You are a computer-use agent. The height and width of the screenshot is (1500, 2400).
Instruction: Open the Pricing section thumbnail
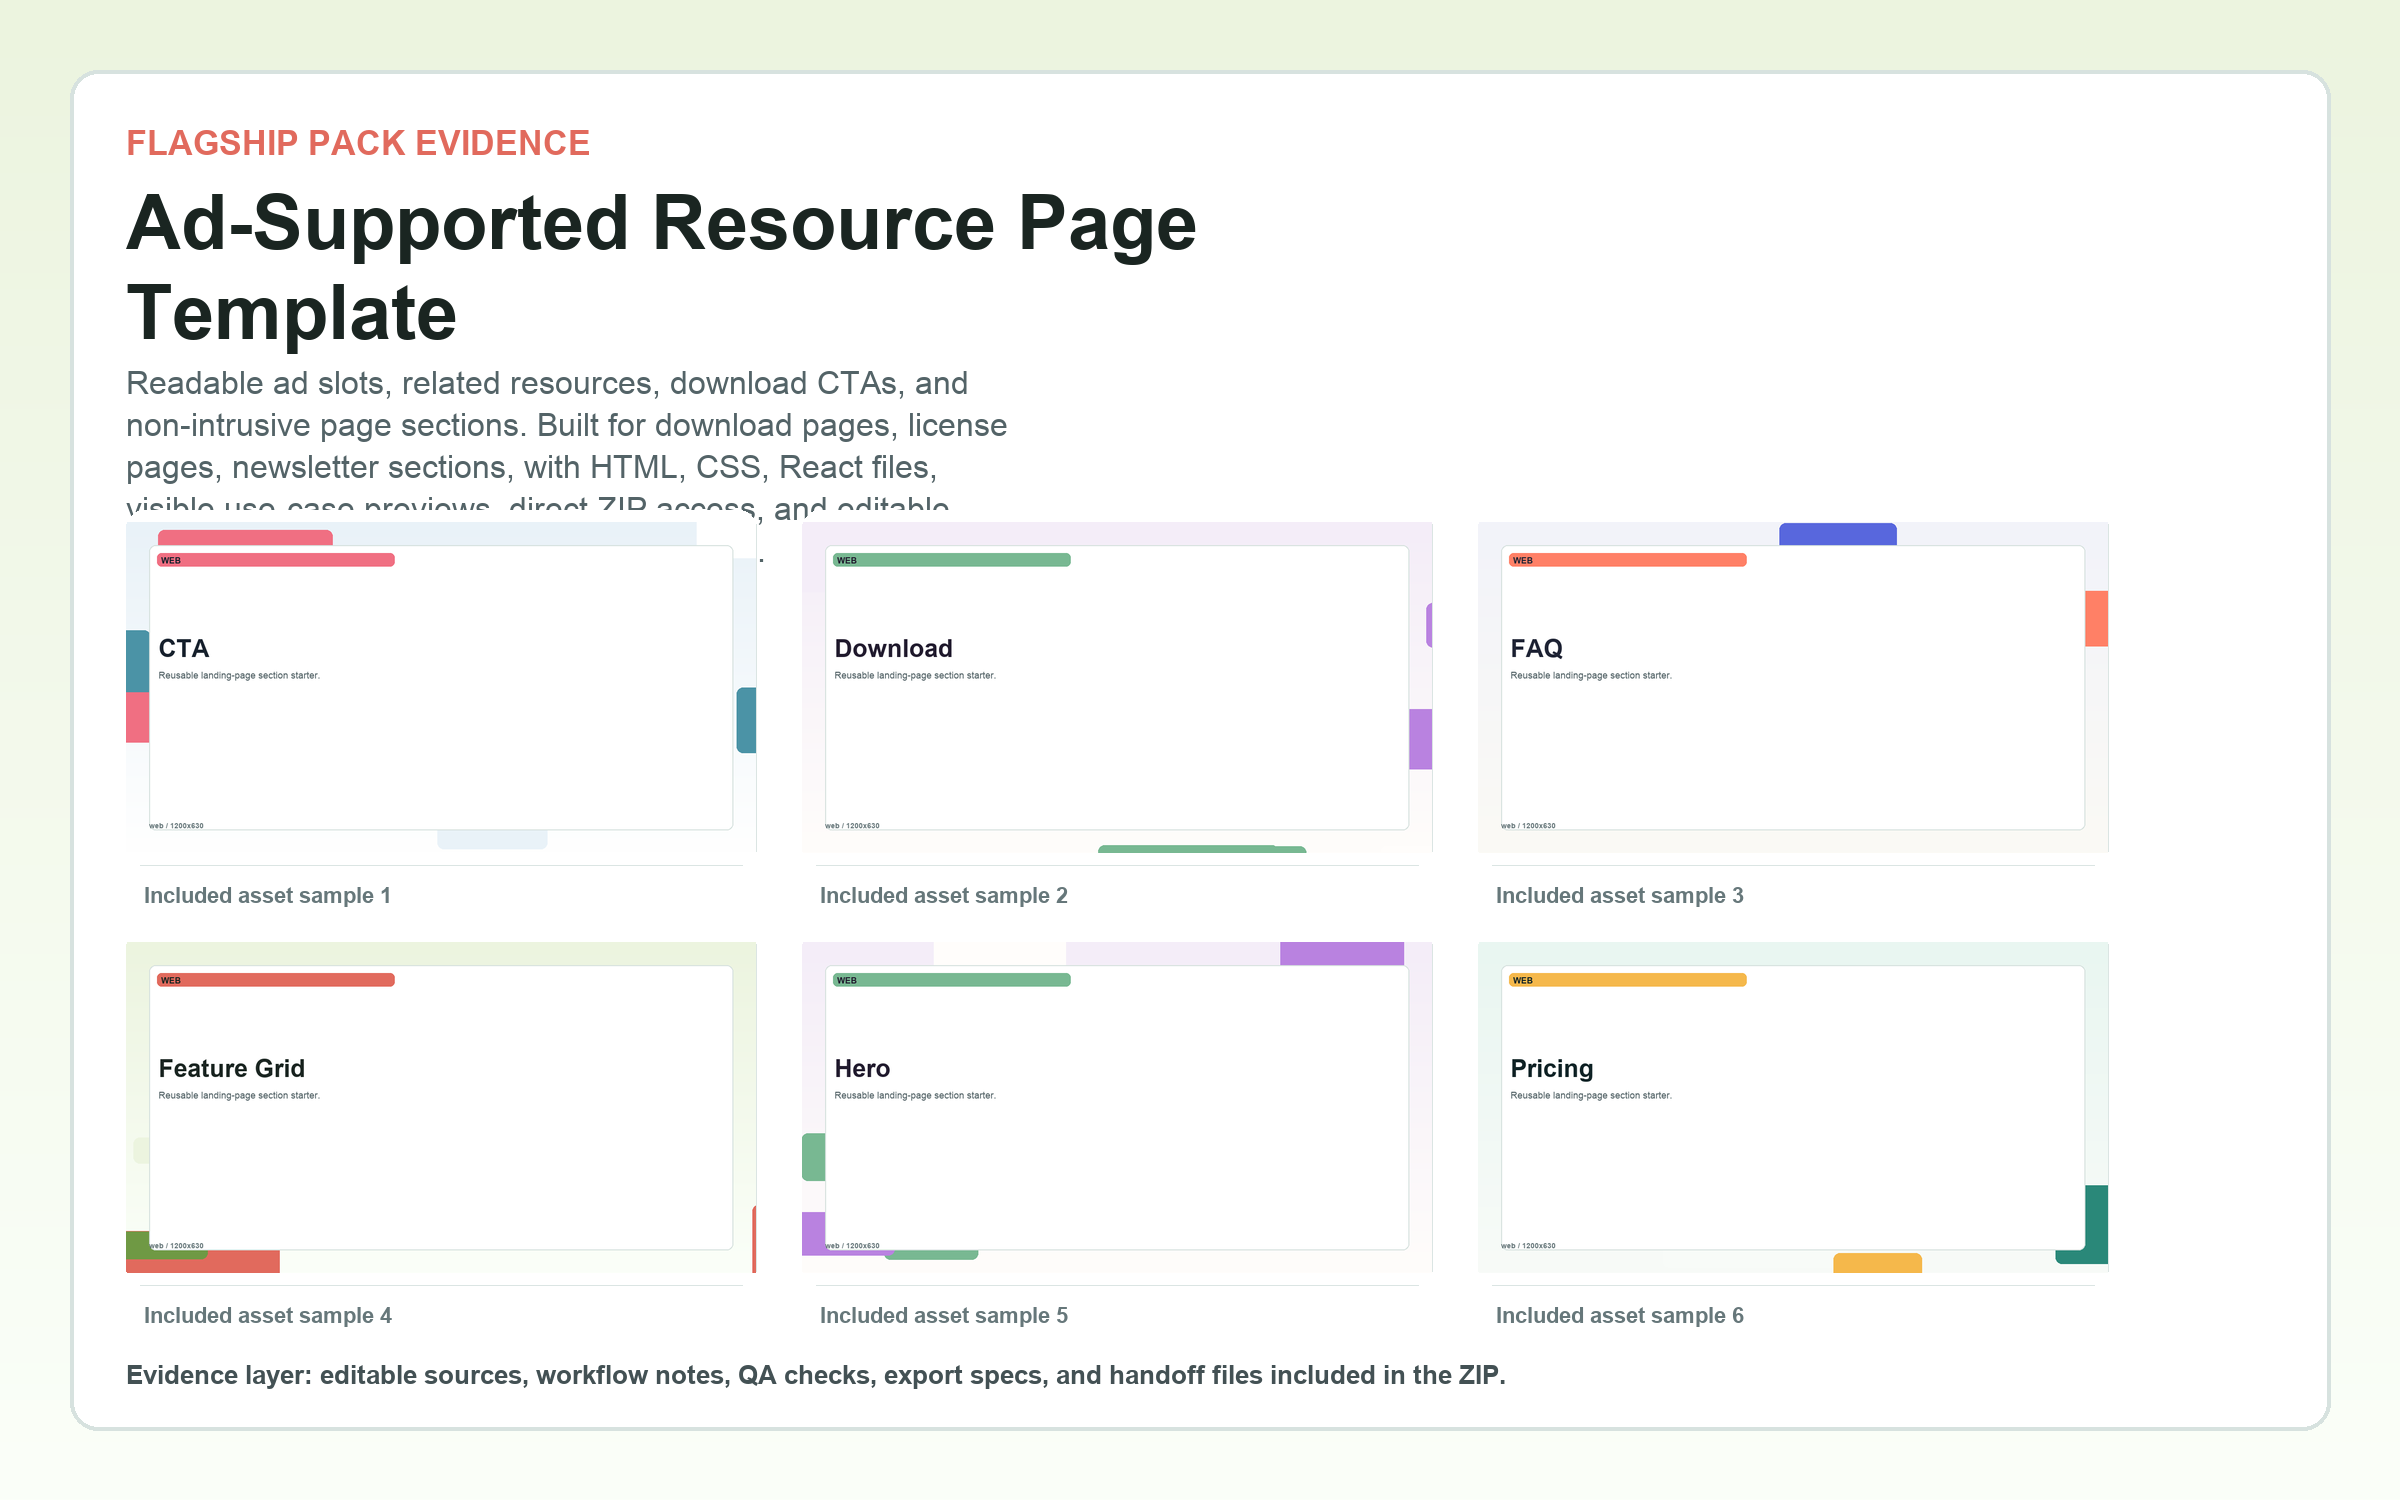(1793, 1107)
